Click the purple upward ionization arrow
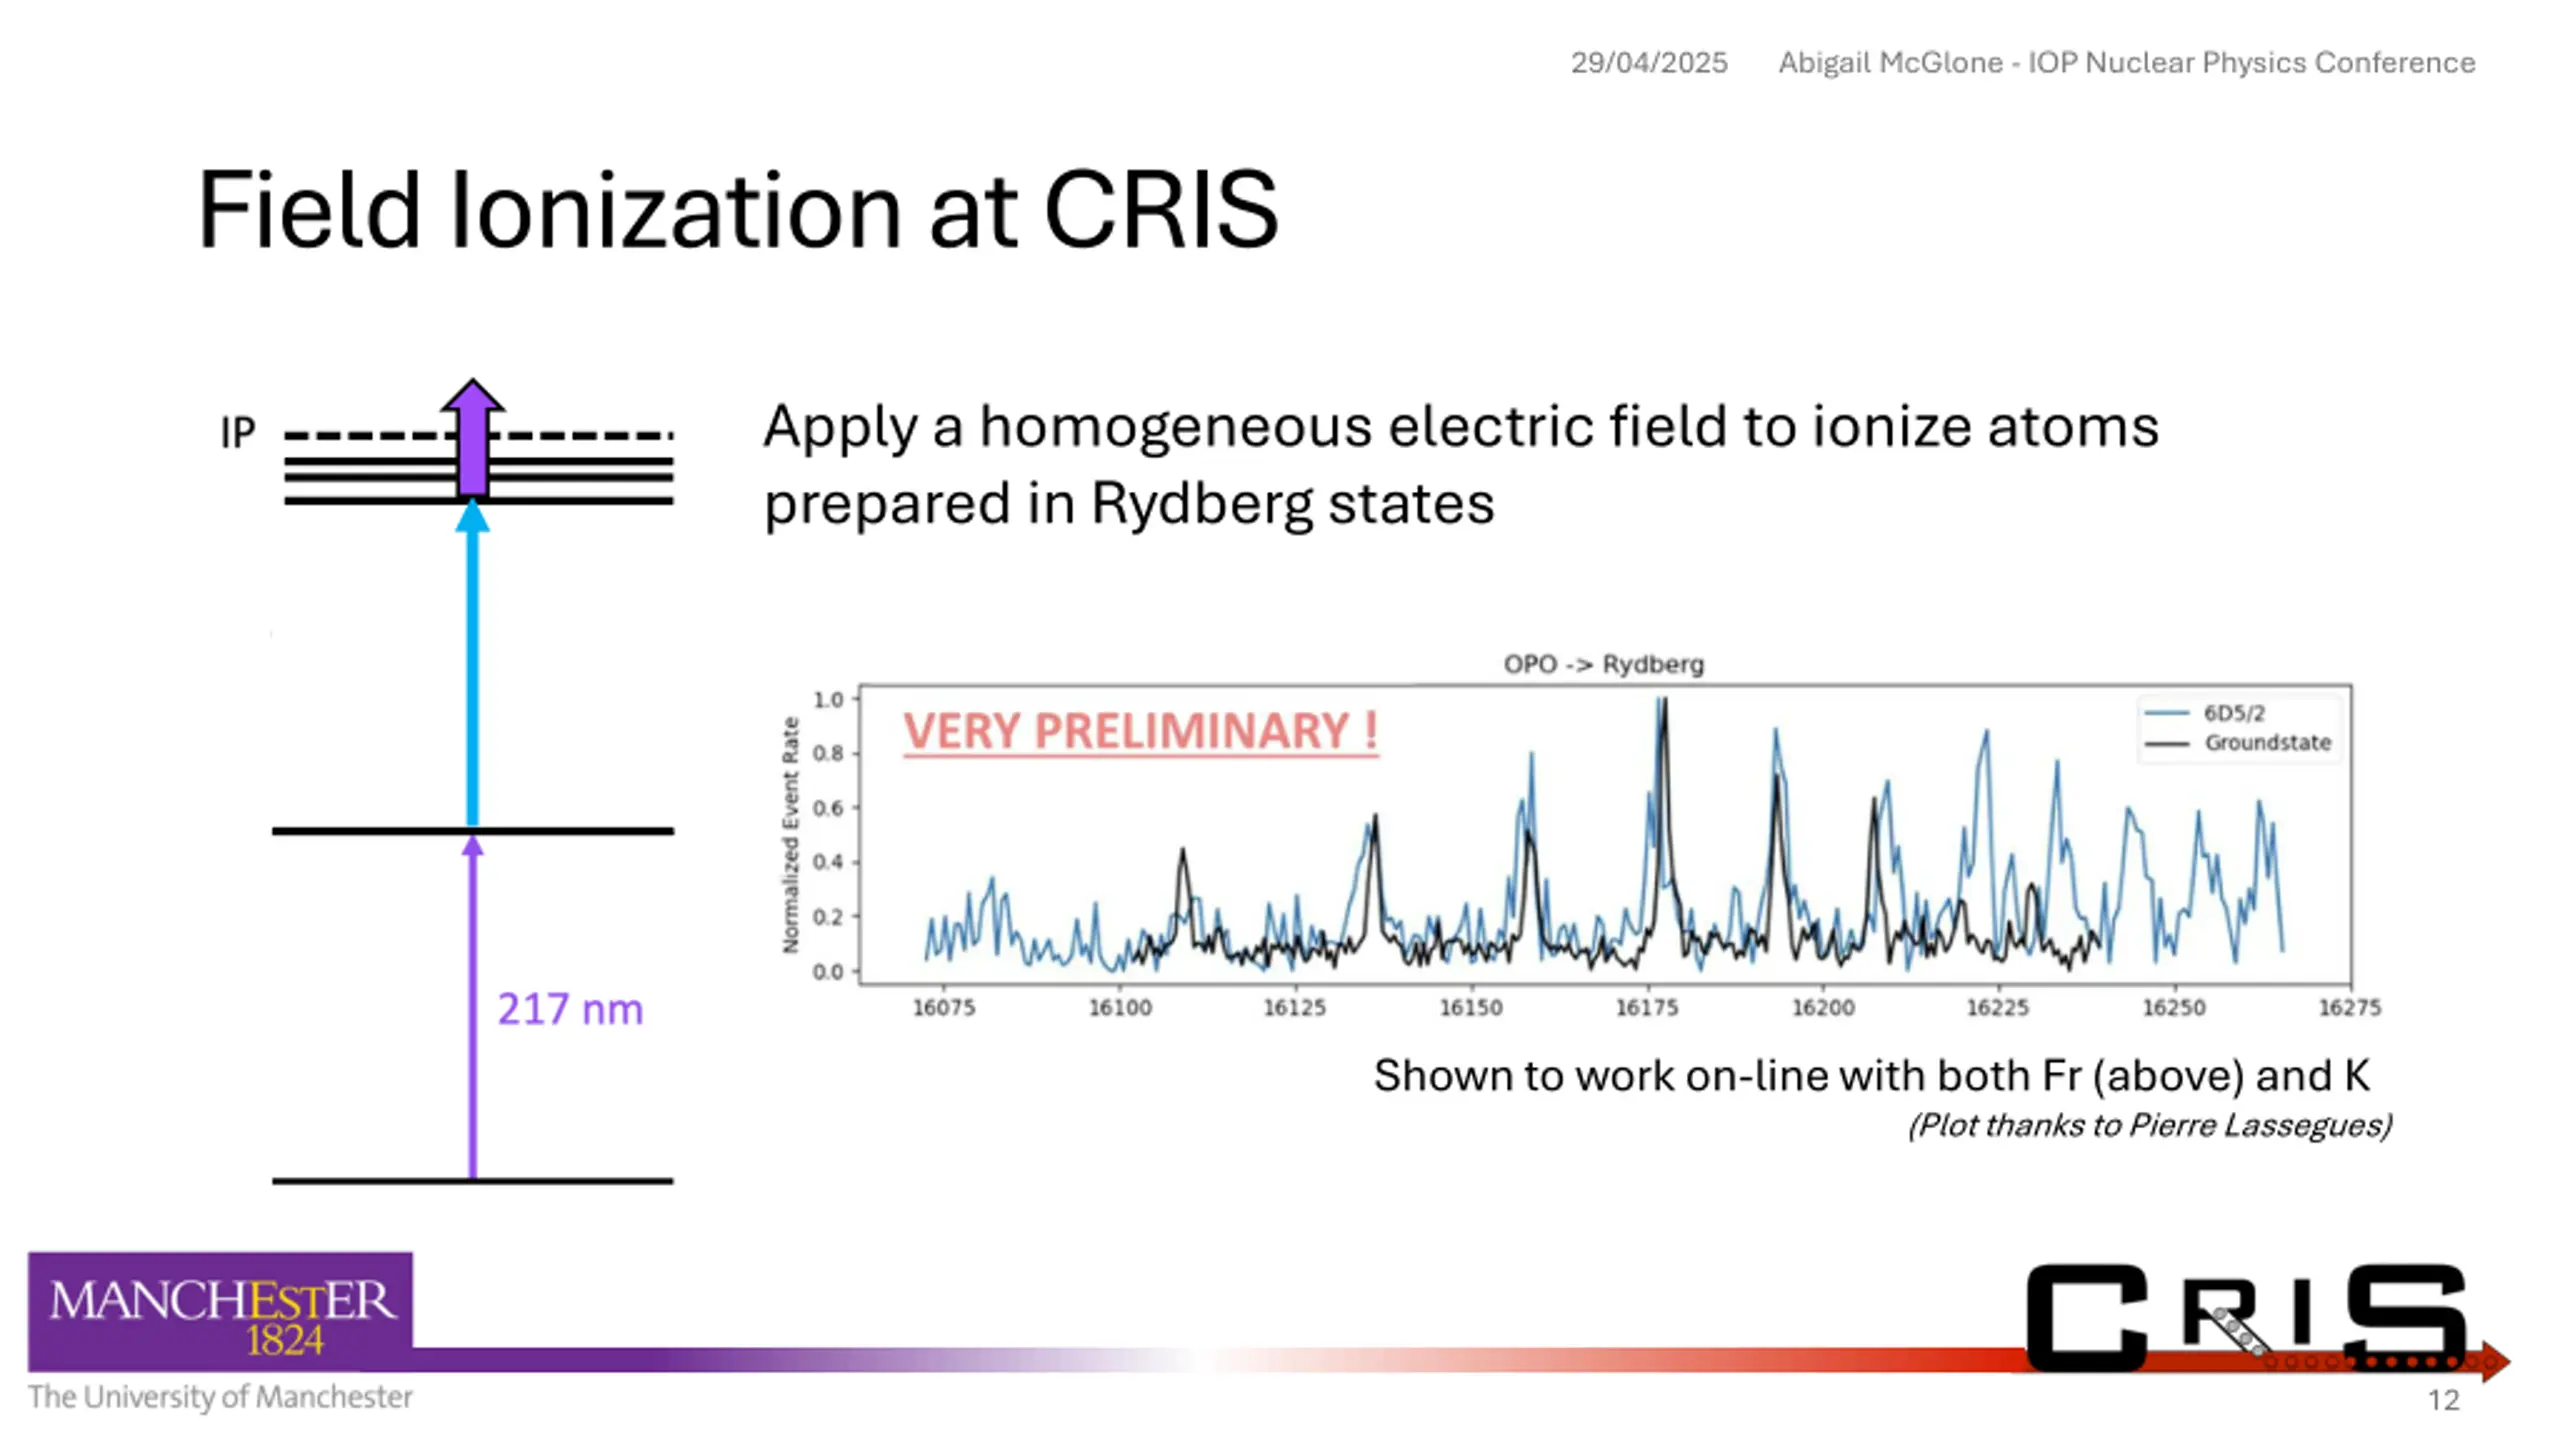 coord(473,438)
